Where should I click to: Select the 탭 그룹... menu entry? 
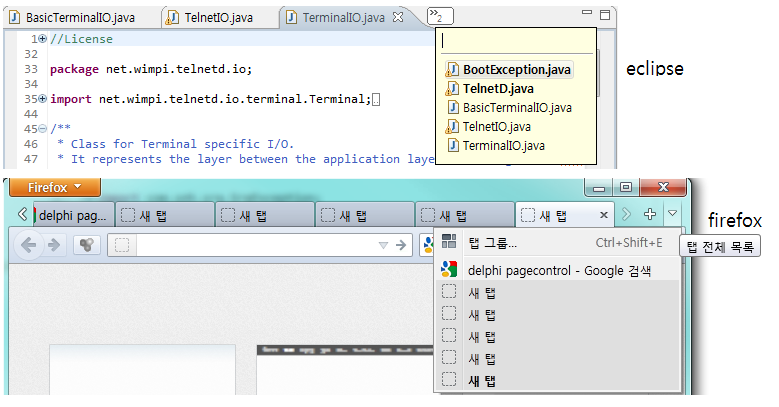(x=493, y=243)
